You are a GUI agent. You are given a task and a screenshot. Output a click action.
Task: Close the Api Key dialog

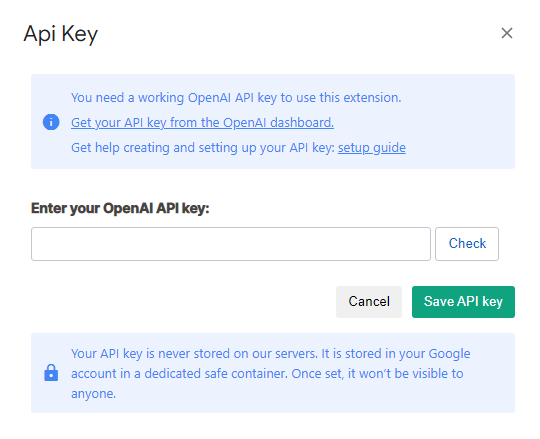[x=507, y=33]
